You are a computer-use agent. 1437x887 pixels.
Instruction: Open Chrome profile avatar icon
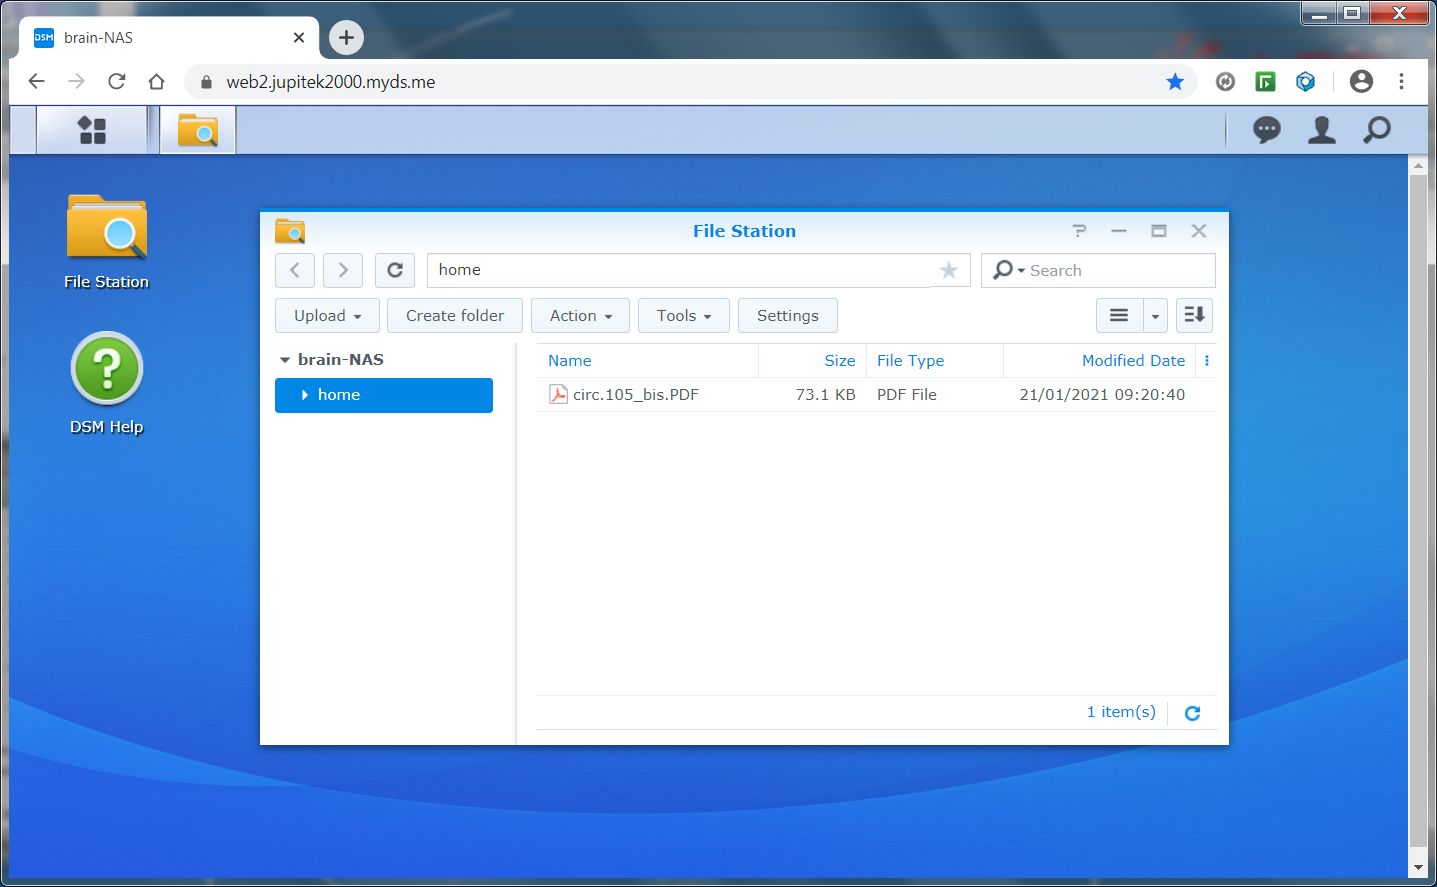1361,82
